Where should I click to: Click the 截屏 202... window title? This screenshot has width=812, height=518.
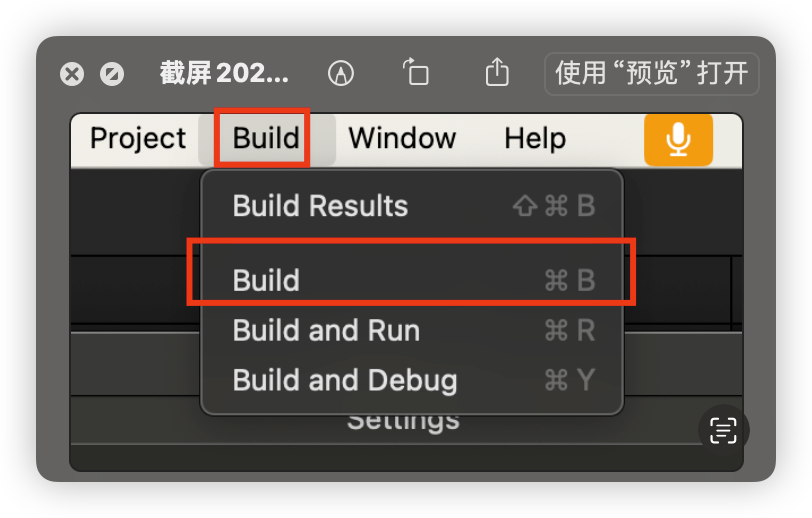point(224,73)
